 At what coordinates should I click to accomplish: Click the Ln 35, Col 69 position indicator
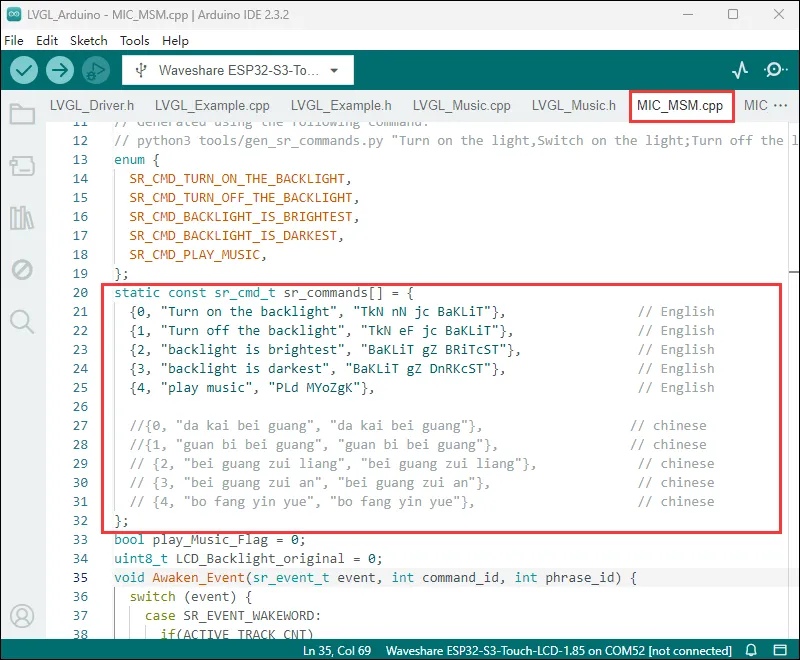coord(337,651)
